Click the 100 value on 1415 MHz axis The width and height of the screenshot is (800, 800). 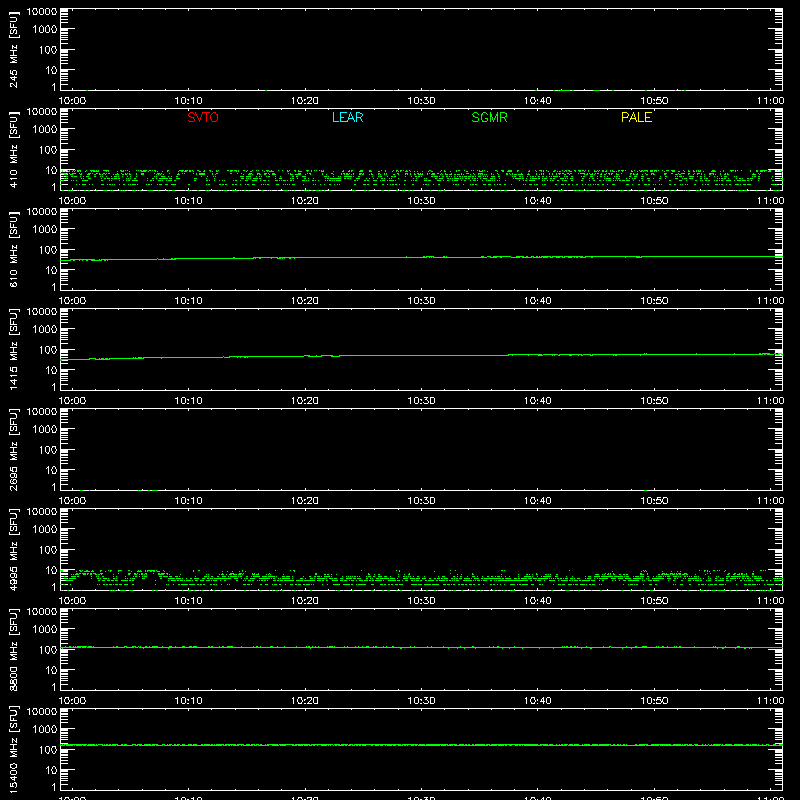pyautogui.click(x=48, y=350)
